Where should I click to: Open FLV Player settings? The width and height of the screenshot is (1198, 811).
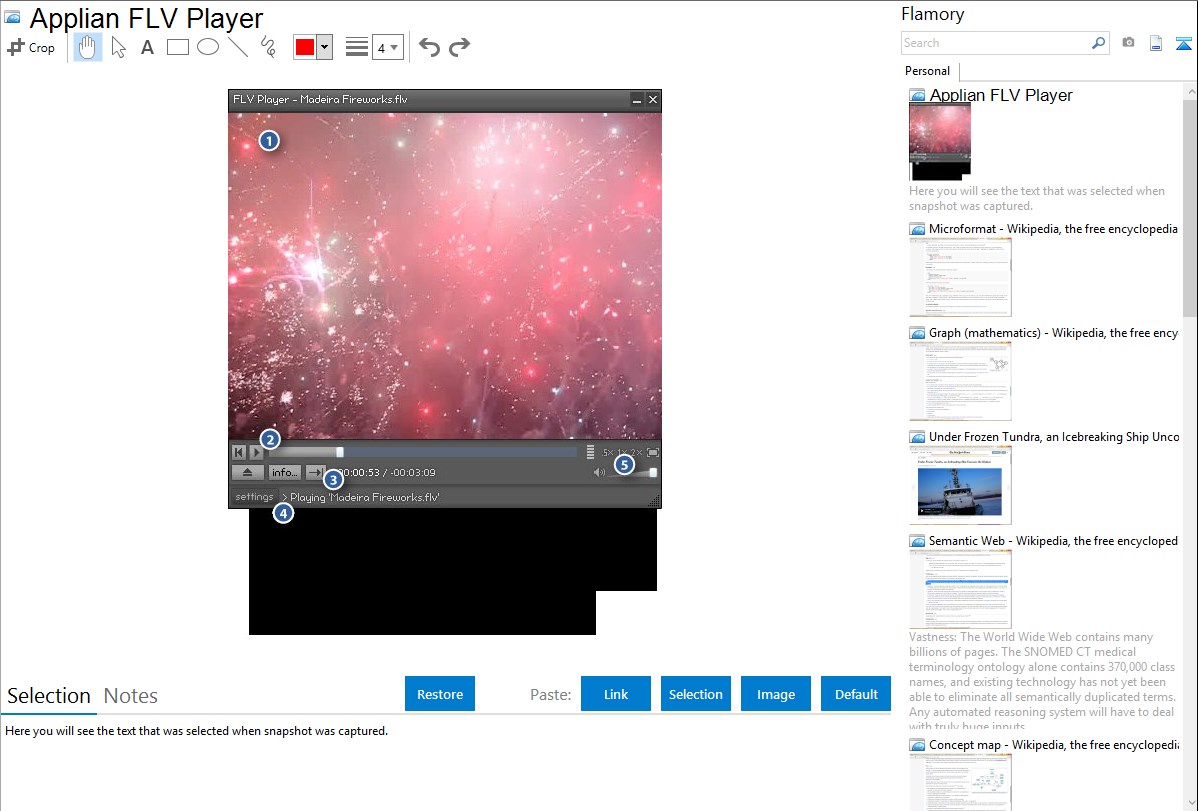[x=254, y=497]
